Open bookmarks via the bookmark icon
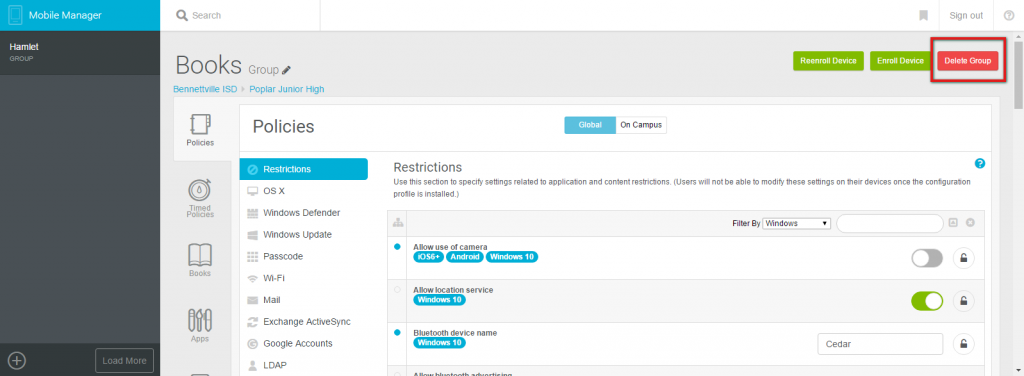This screenshot has height=376, width=1024. click(923, 15)
